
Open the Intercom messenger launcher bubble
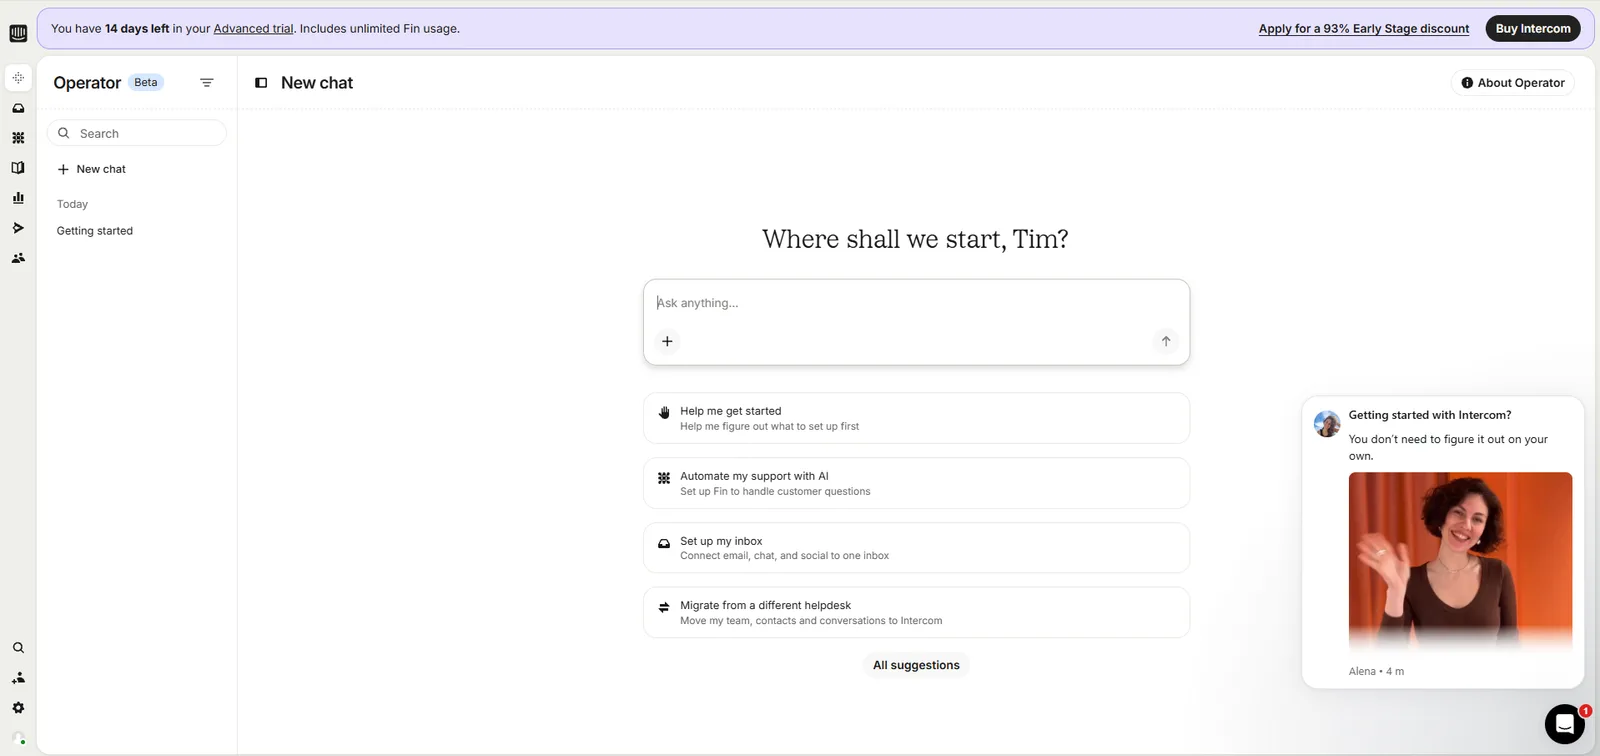tap(1565, 725)
